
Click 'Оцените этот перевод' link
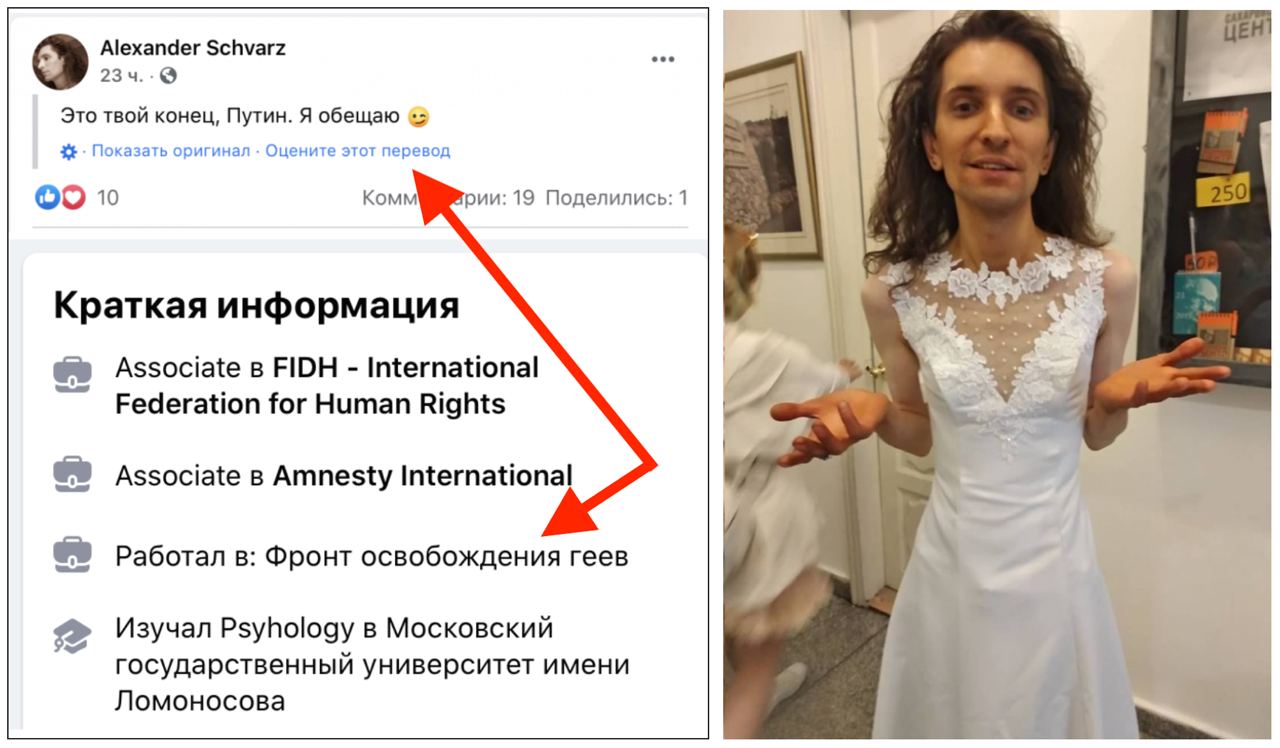pyautogui.click(x=358, y=151)
